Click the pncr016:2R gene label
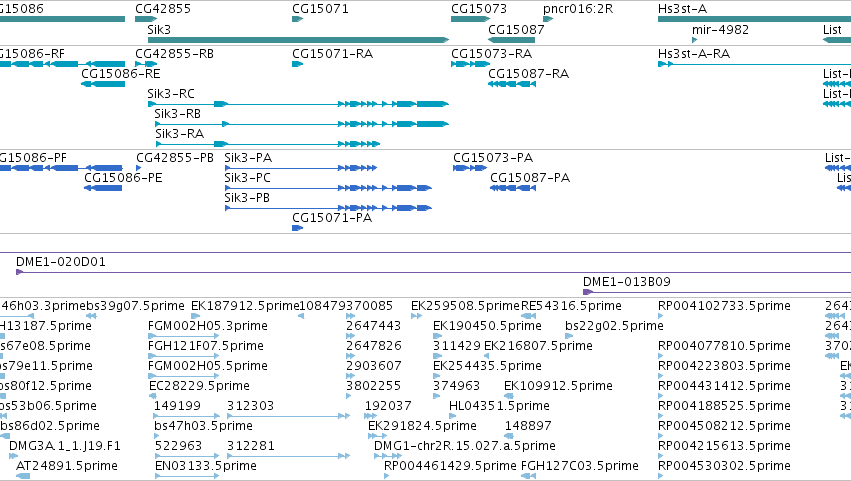This screenshot has height=481, width=851. click(577, 9)
